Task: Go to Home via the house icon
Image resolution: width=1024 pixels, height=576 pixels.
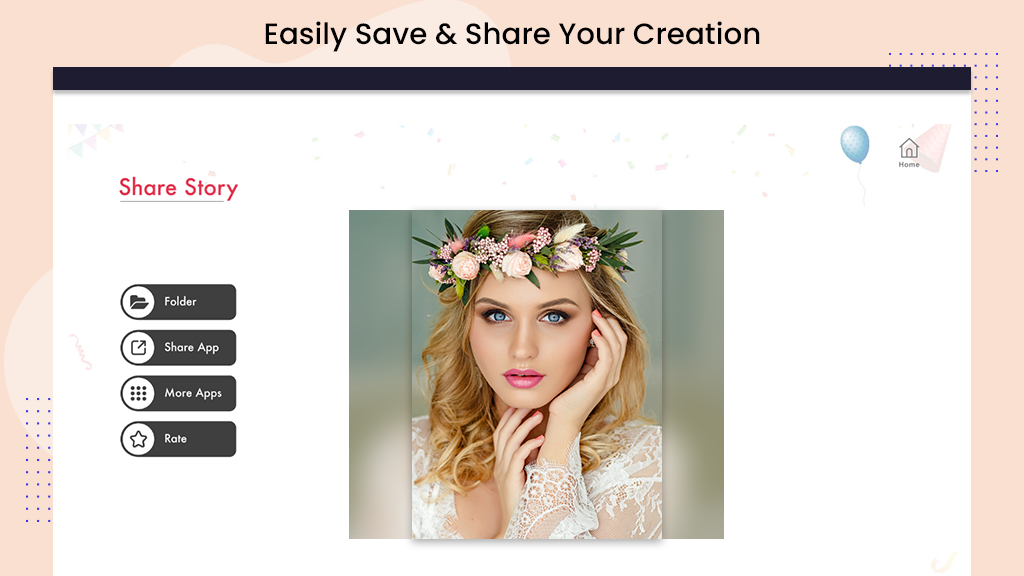Action: 908,148
